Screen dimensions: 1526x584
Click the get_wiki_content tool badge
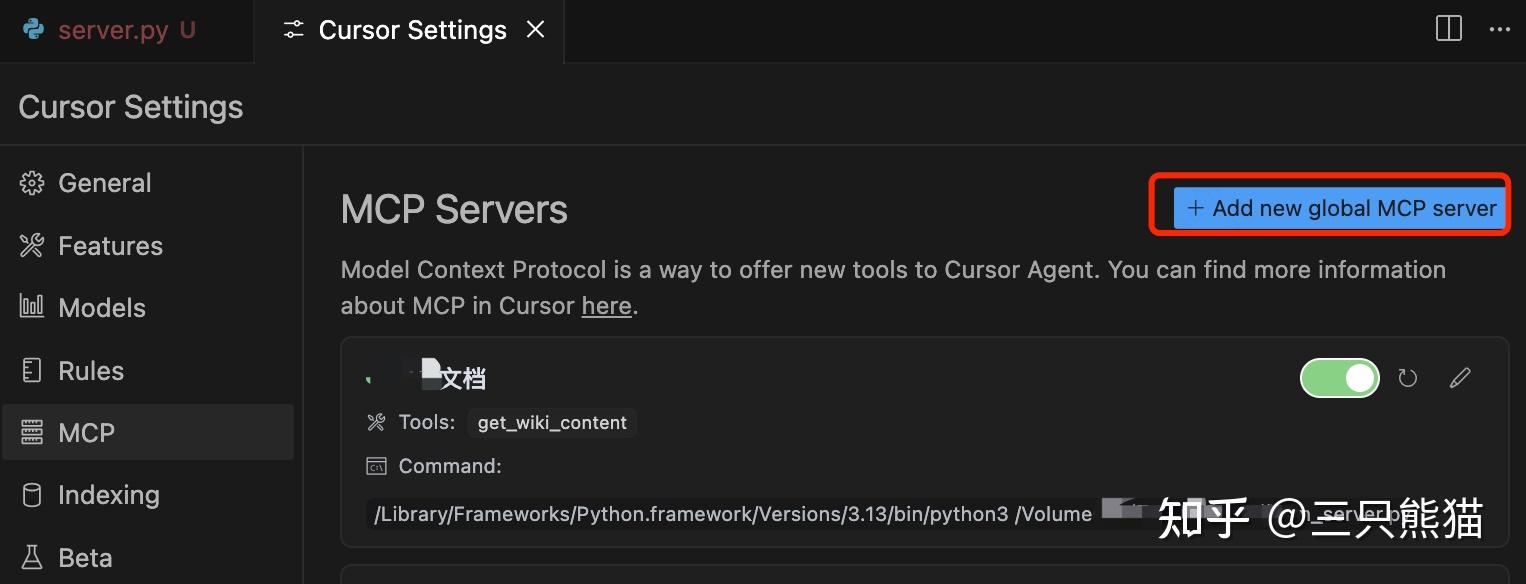coord(552,423)
